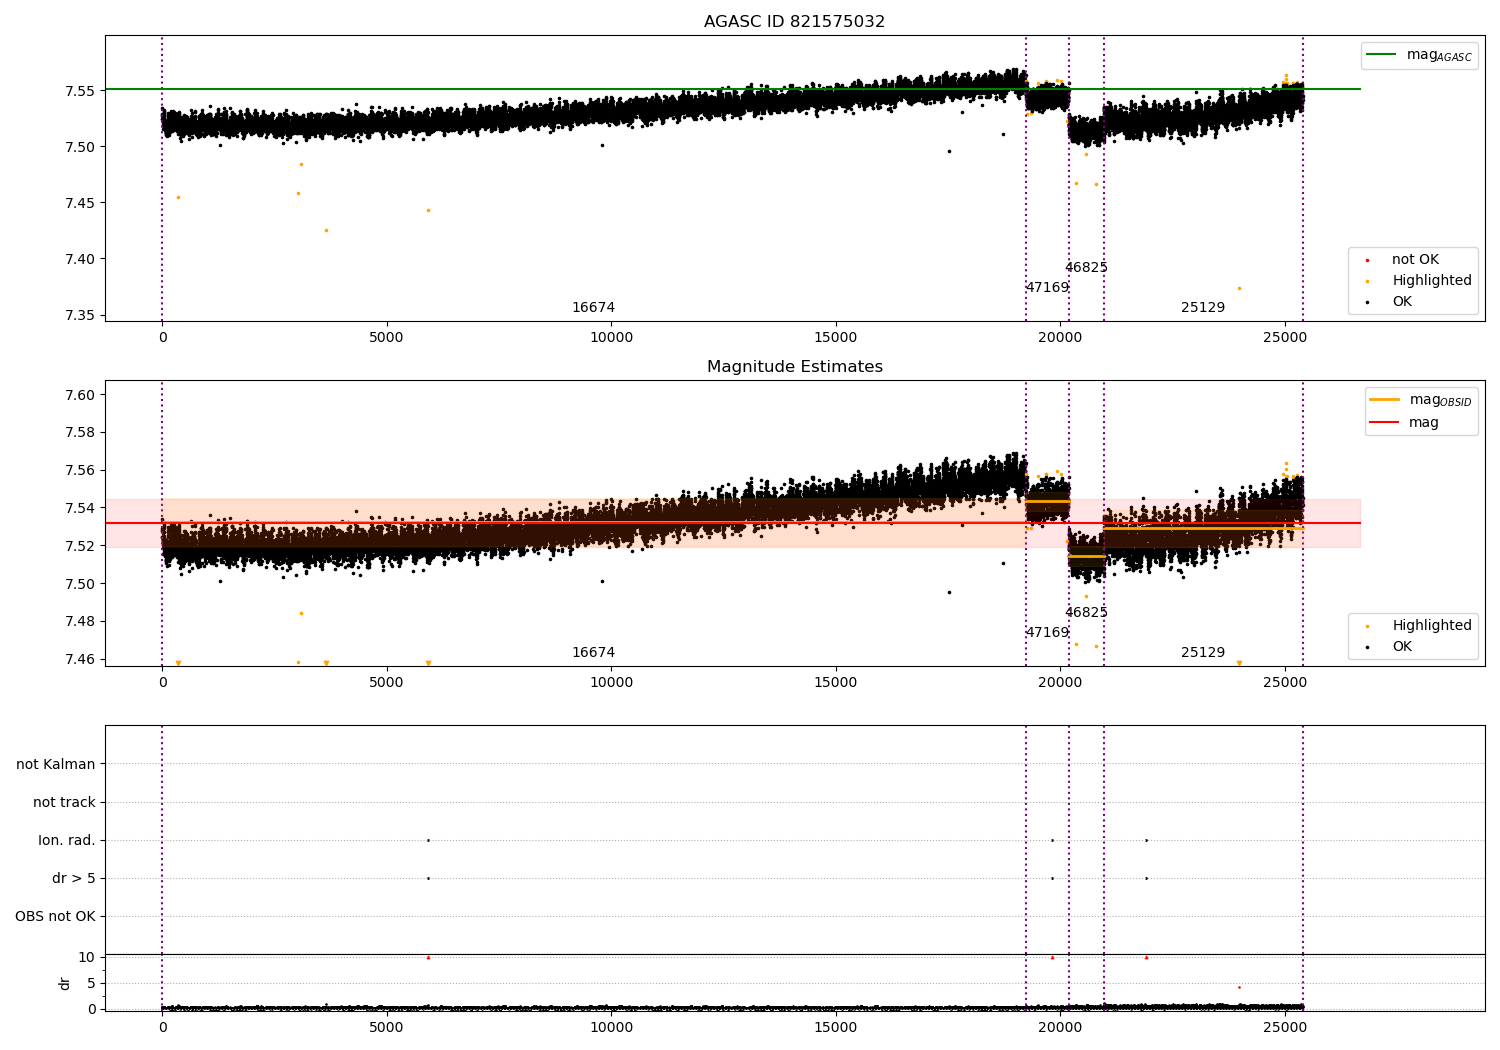The width and height of the screenshot is (1500, 1050).
Task: Click the 'dr > 5' axis label
Action: 74,878
